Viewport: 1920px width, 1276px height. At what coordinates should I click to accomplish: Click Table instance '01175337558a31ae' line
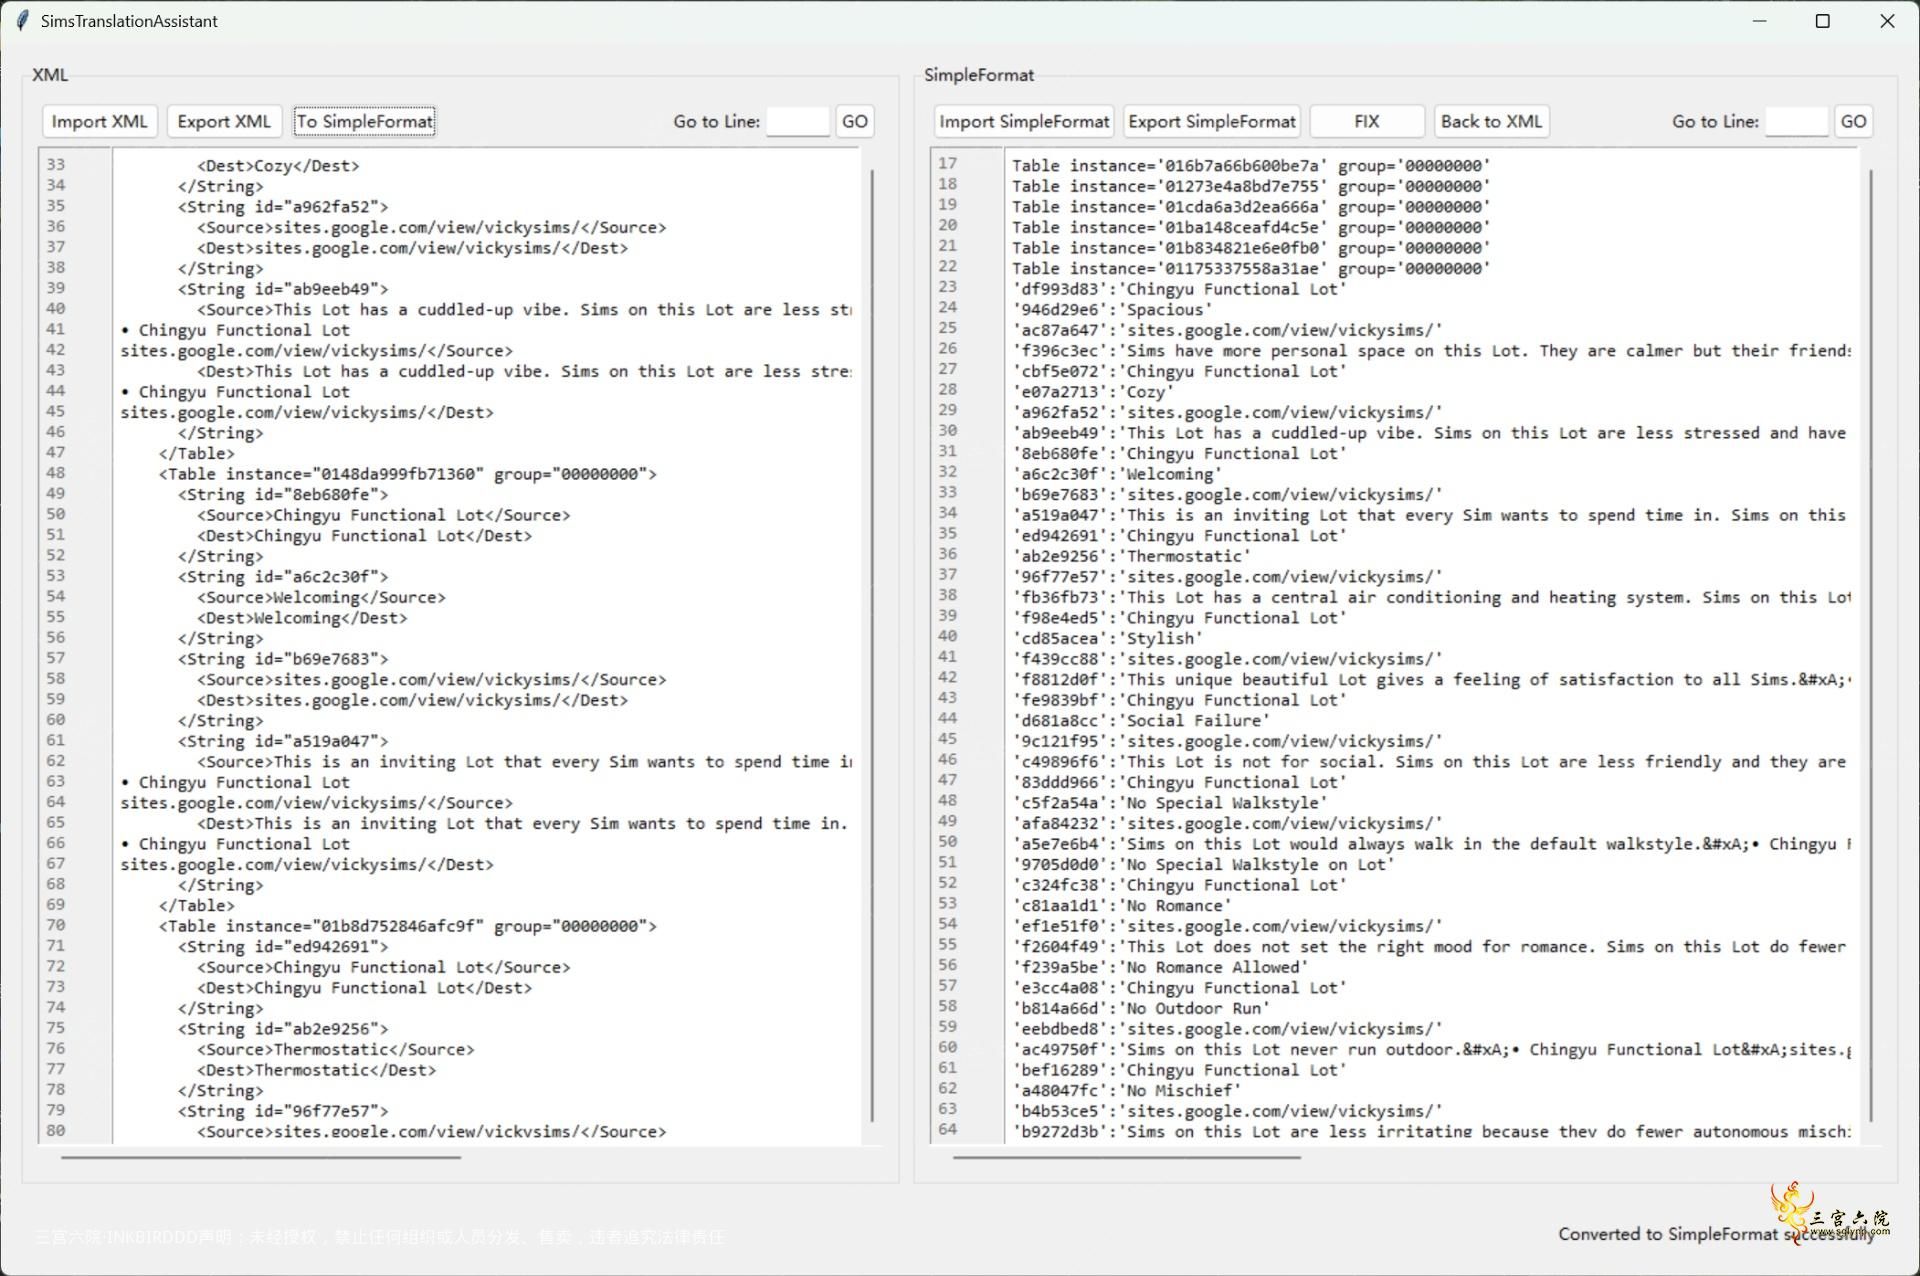click(x=1251, y=268)
